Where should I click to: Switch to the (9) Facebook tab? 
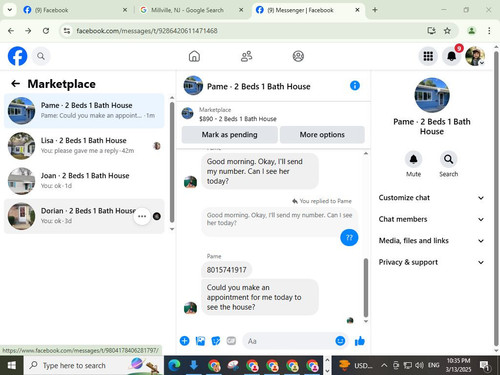click(x=74, y=10)
